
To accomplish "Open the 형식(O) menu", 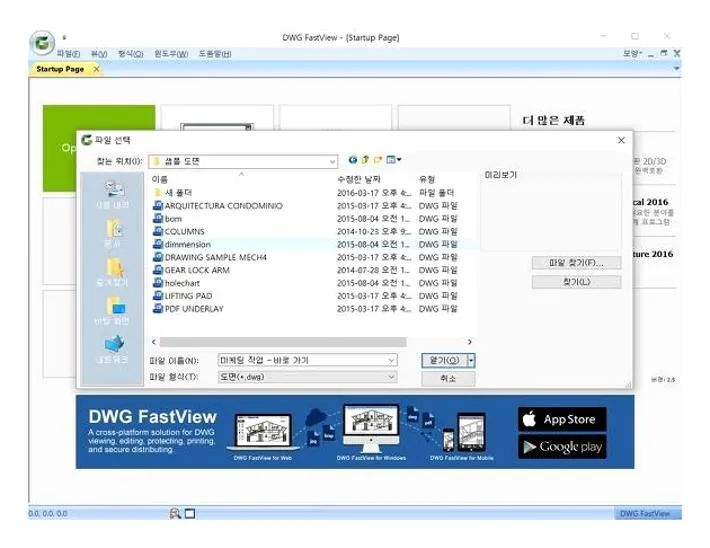I will click(130, 53).
